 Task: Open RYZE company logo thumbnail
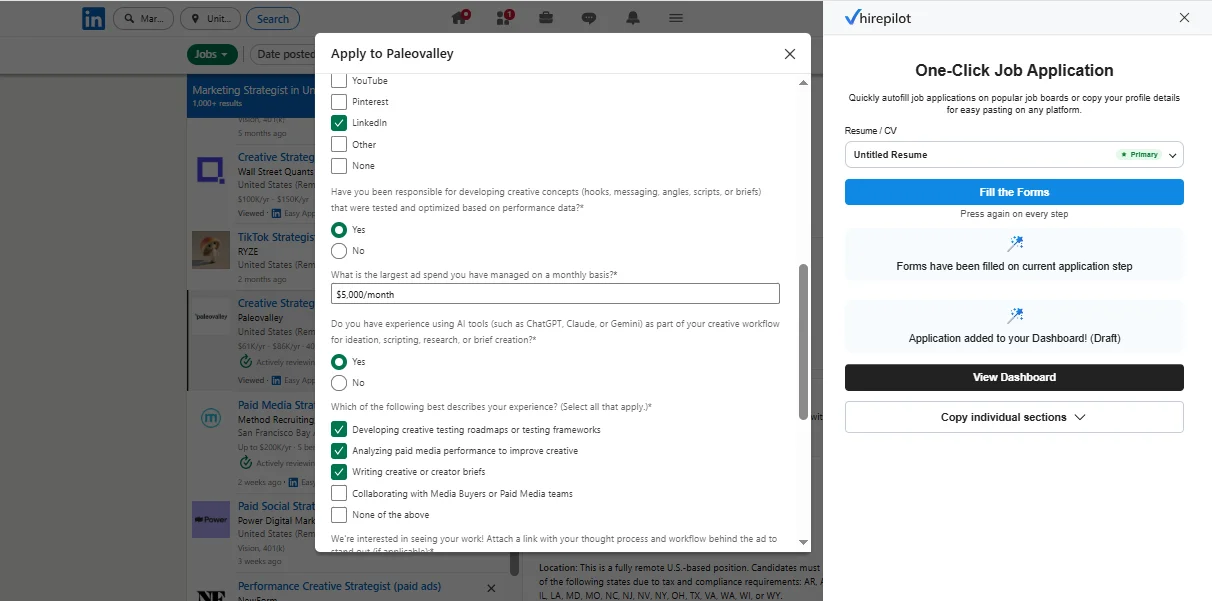pos(211,250)
